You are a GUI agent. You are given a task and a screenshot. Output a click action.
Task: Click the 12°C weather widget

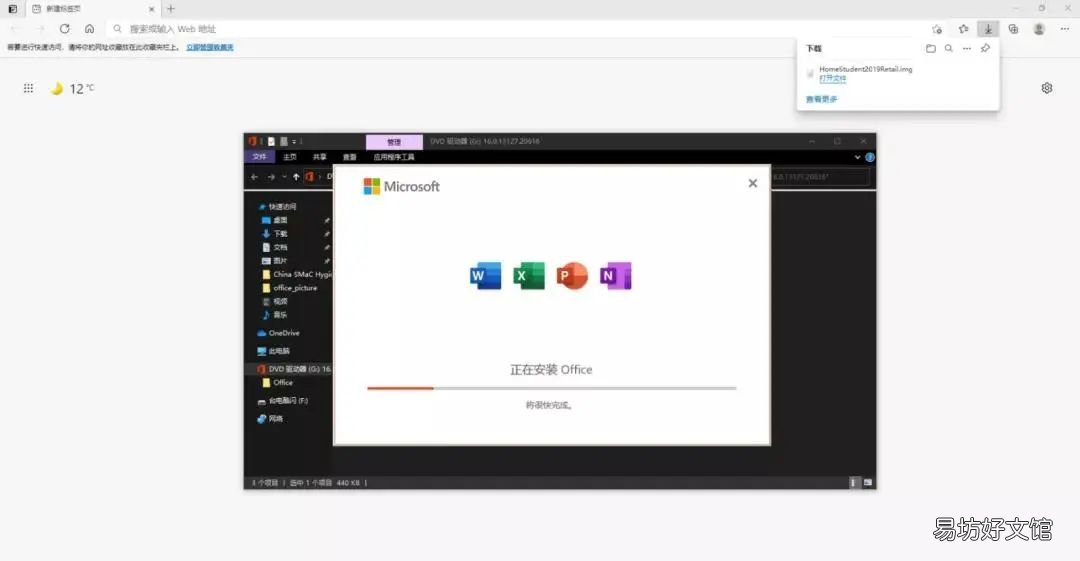[x=73, y=88]
